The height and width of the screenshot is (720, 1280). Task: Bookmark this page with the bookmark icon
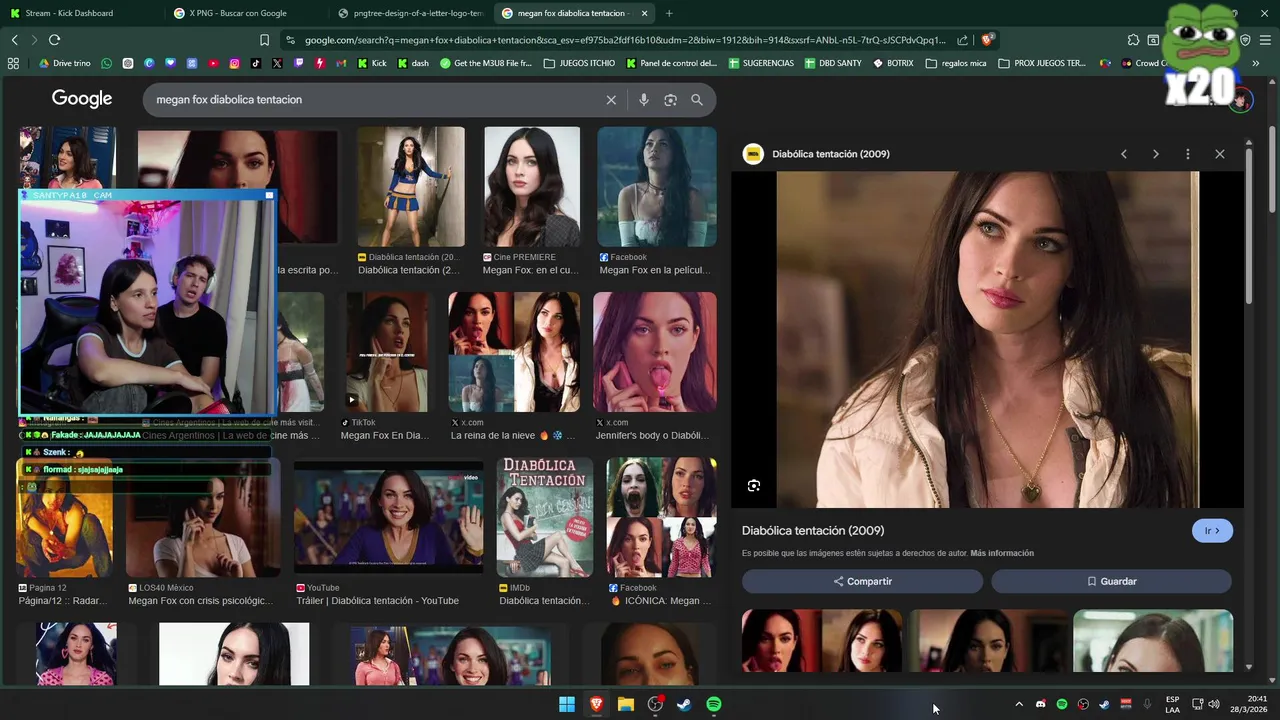coord(264,40)
